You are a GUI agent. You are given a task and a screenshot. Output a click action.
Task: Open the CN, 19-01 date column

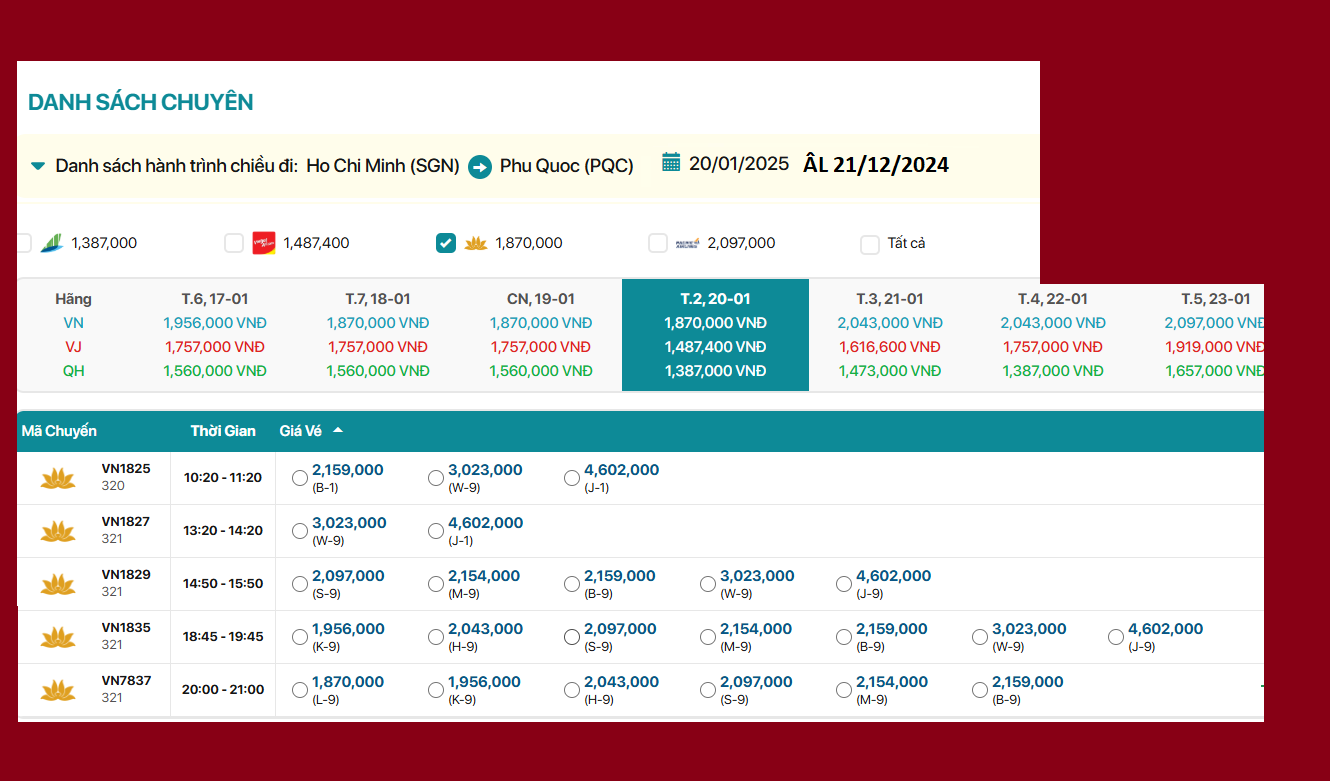[540, 299]
